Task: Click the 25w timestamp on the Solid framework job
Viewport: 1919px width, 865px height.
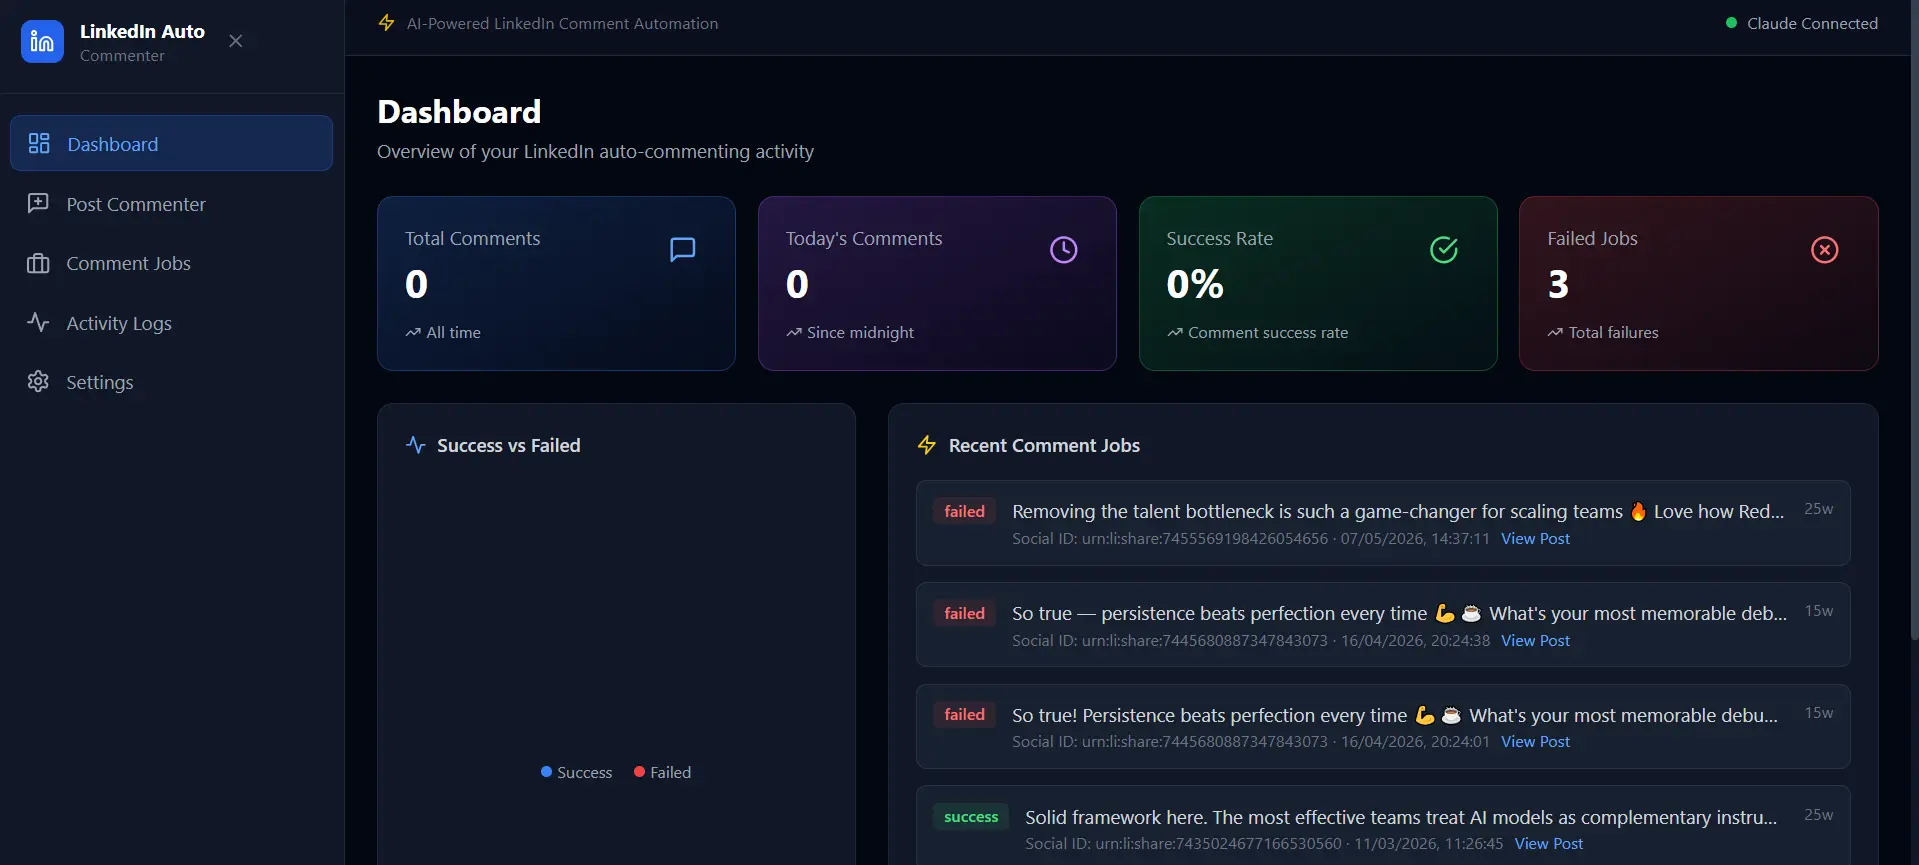Action: point(1818,815)
